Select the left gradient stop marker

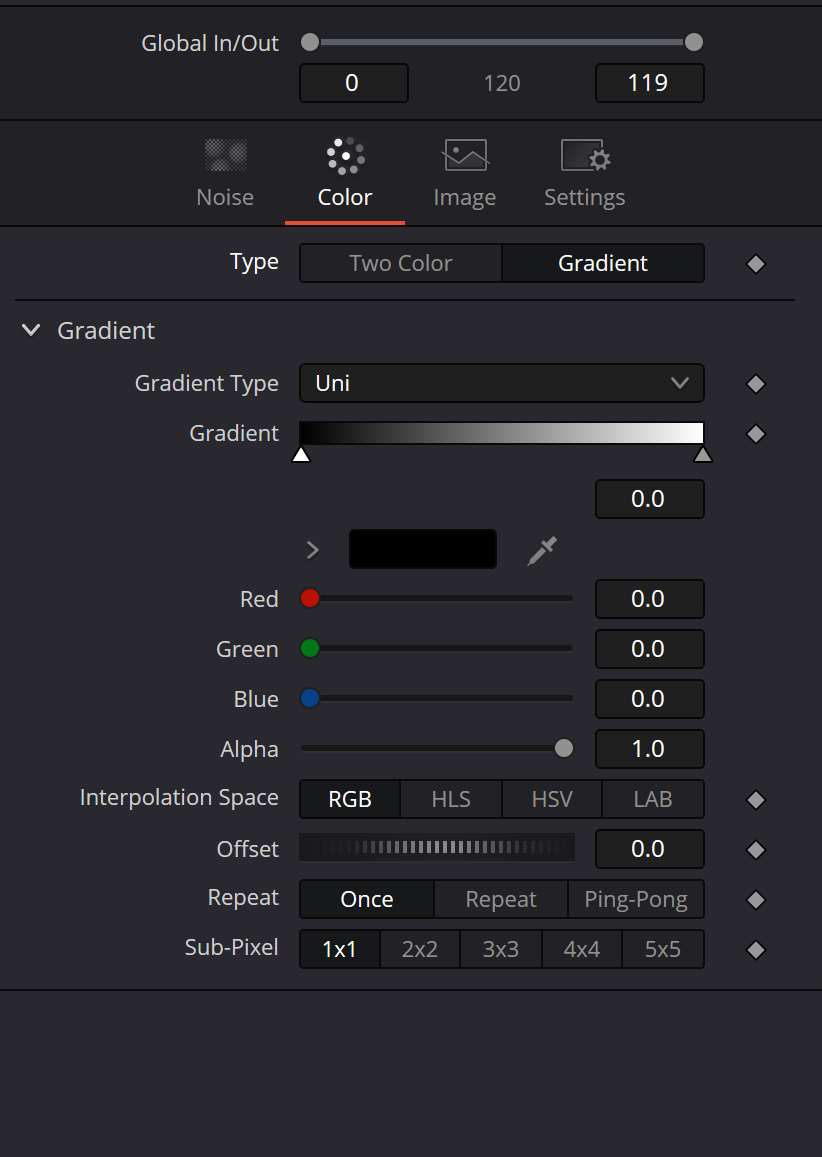click(x=301, y=454)
